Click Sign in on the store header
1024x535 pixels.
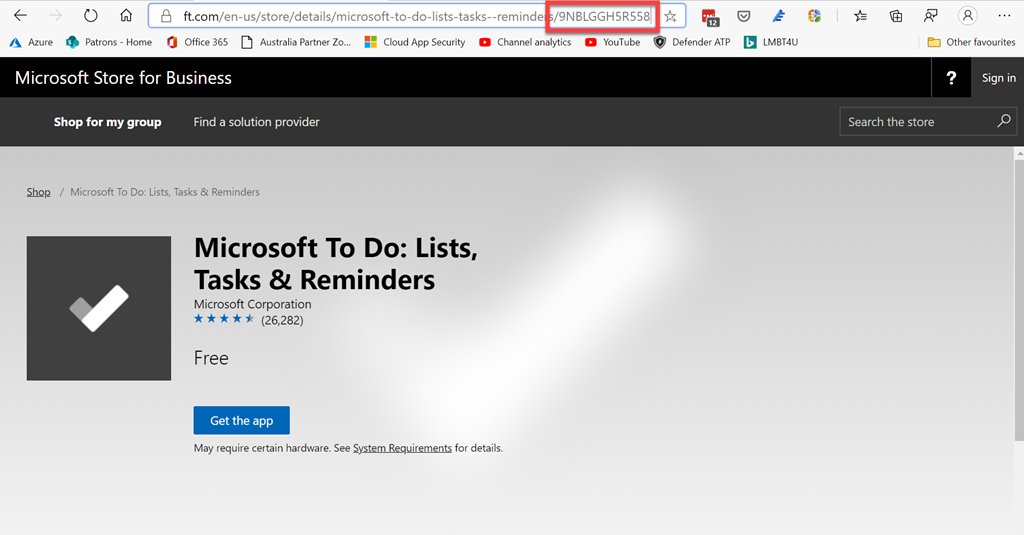point(998,78)
